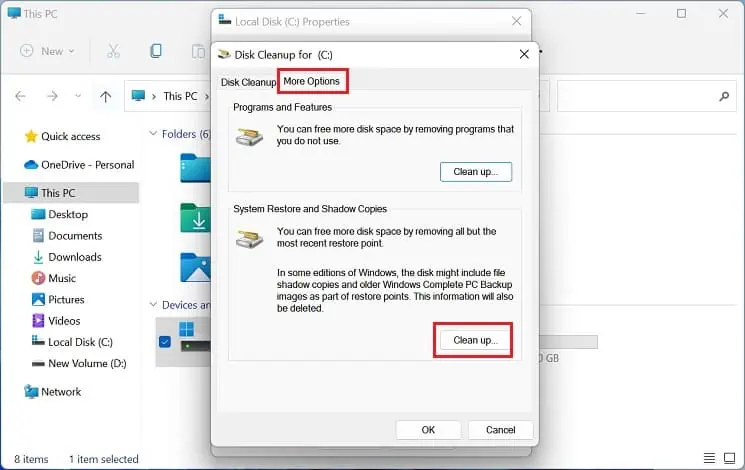
Task: Uncheck the selected drive checkbox
Action: (x=165, y=342)
